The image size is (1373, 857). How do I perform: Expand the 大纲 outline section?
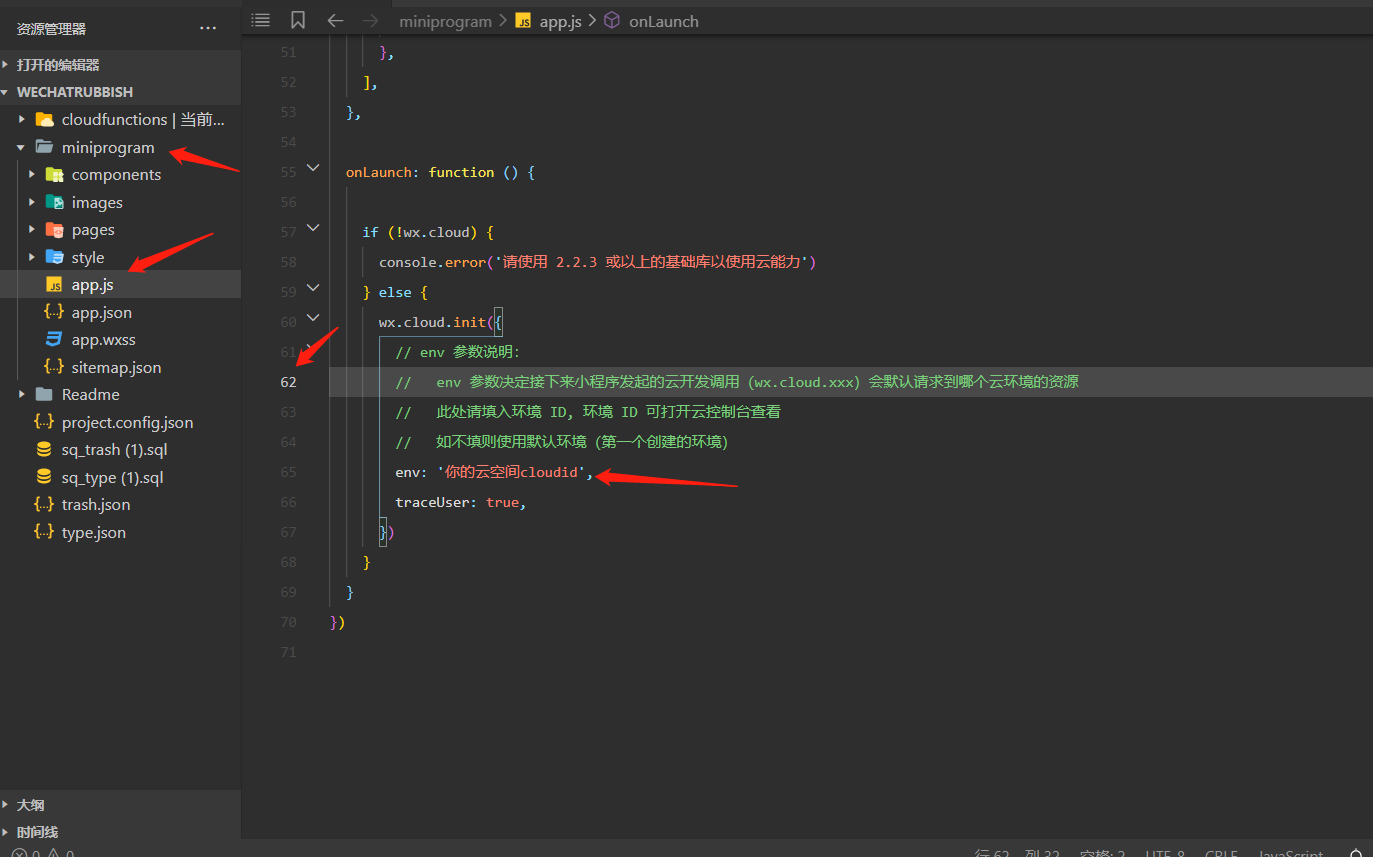pyautogui.click(x=30, y=805)
